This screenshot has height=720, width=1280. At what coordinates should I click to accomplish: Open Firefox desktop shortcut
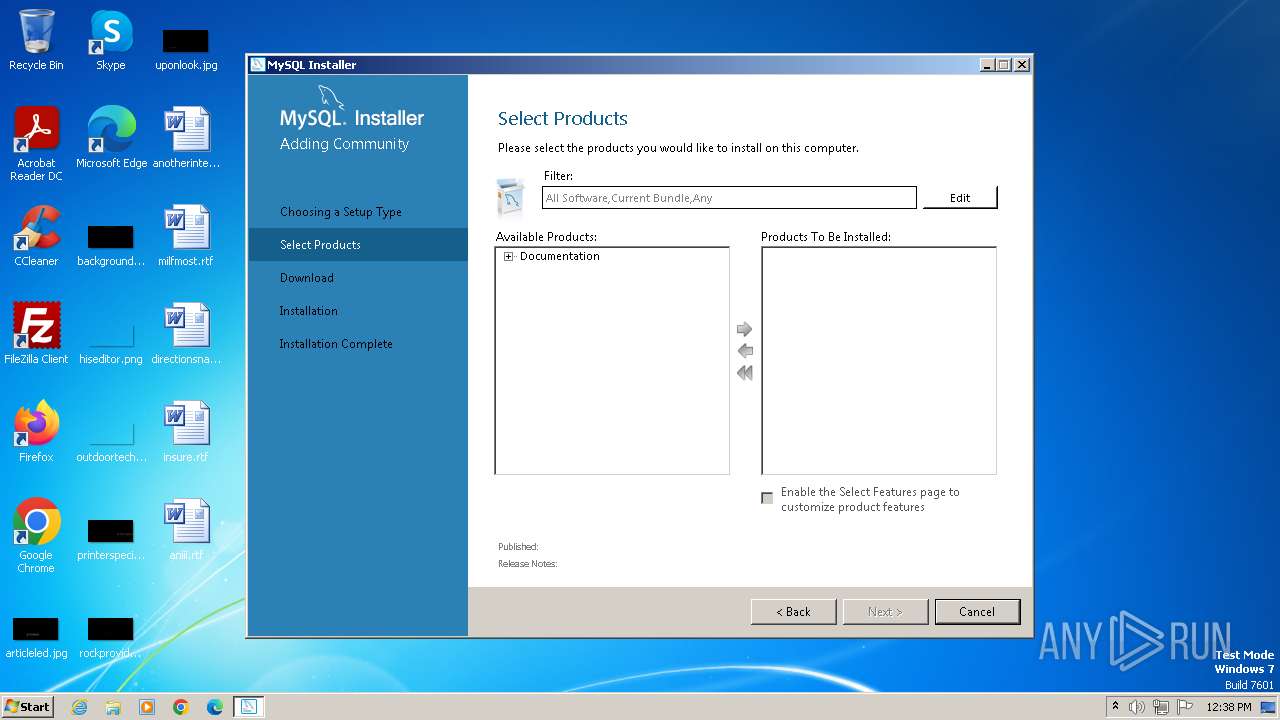(x=36, y=431)
